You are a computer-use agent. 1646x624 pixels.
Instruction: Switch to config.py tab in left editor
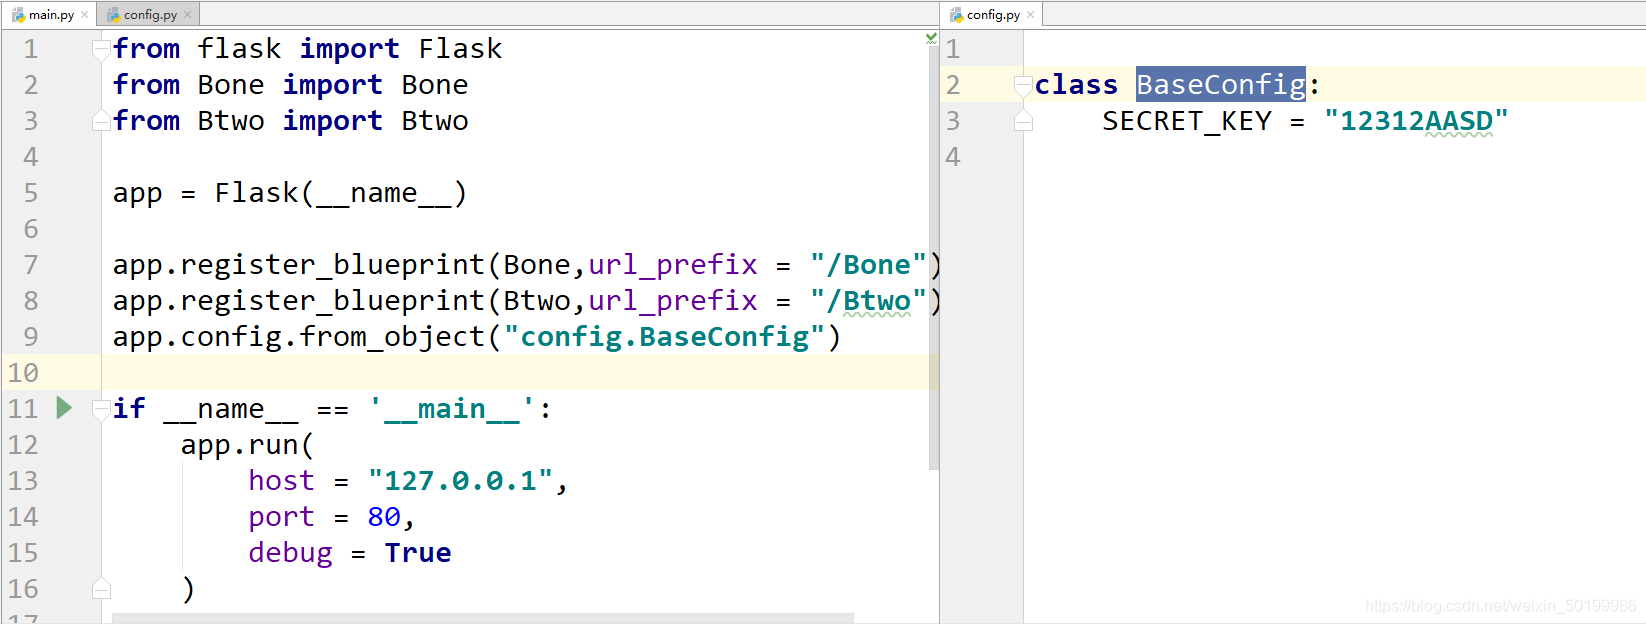(x=150, y=14)
